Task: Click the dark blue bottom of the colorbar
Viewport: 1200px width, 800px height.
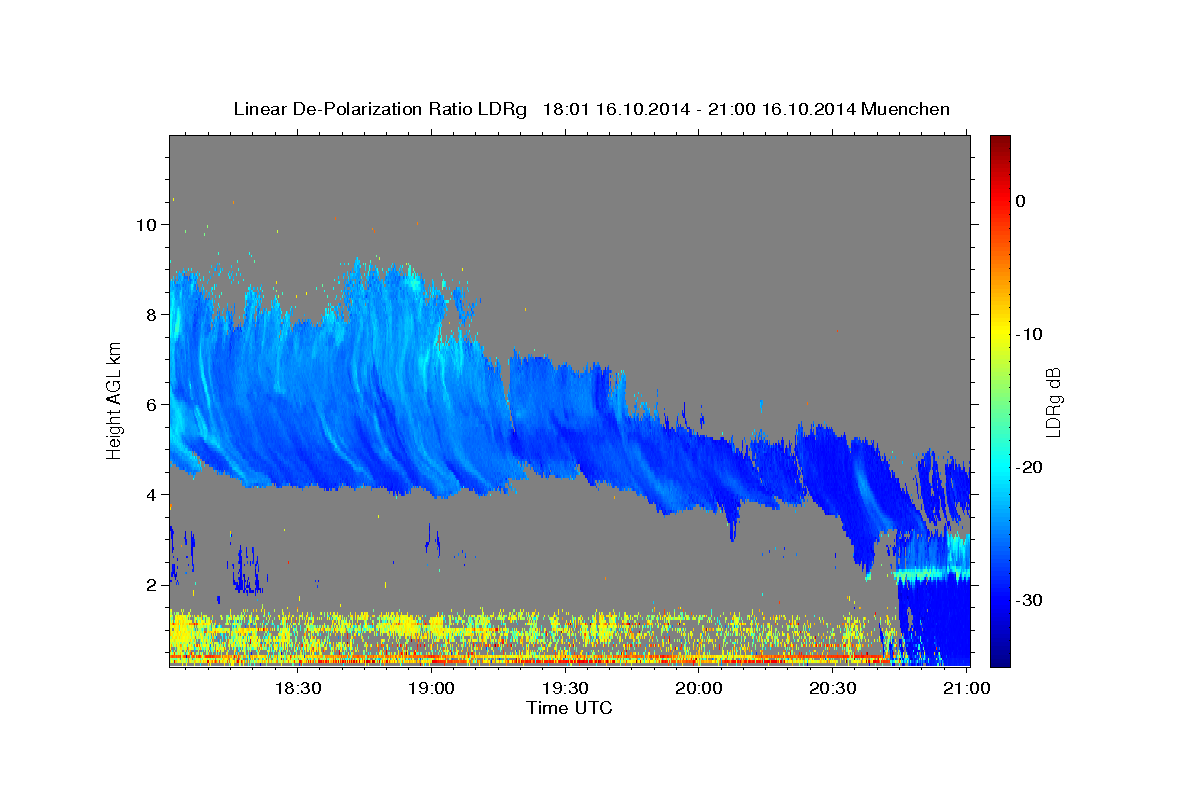Action: tap(1000, 657)
